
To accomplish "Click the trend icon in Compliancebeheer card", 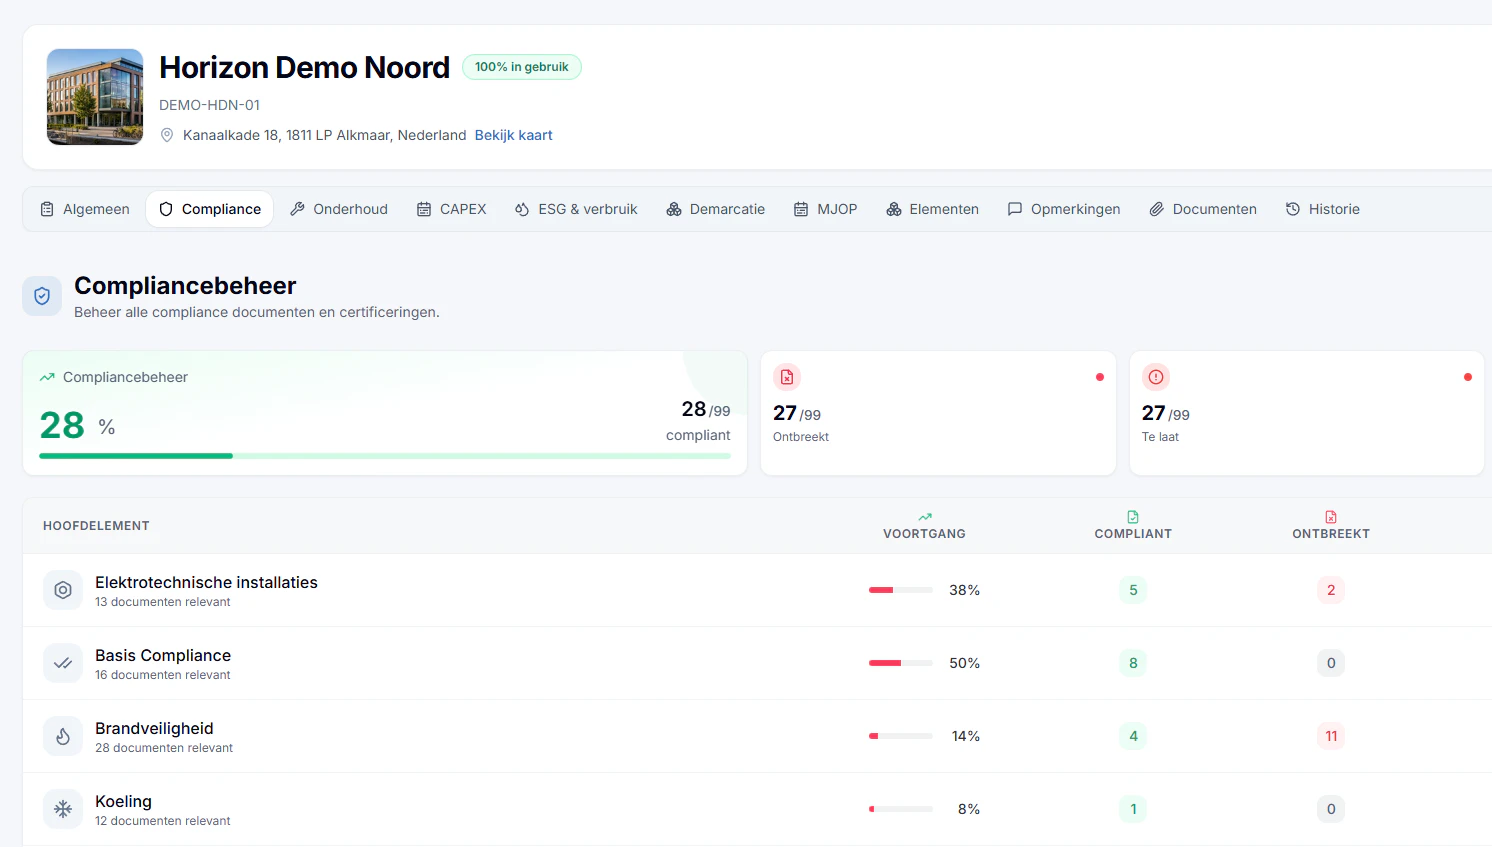I will [x=47, y=377].
